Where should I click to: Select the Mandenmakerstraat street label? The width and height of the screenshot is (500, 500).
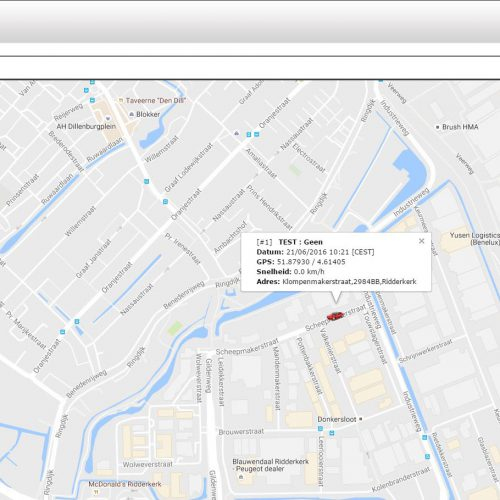276,378
